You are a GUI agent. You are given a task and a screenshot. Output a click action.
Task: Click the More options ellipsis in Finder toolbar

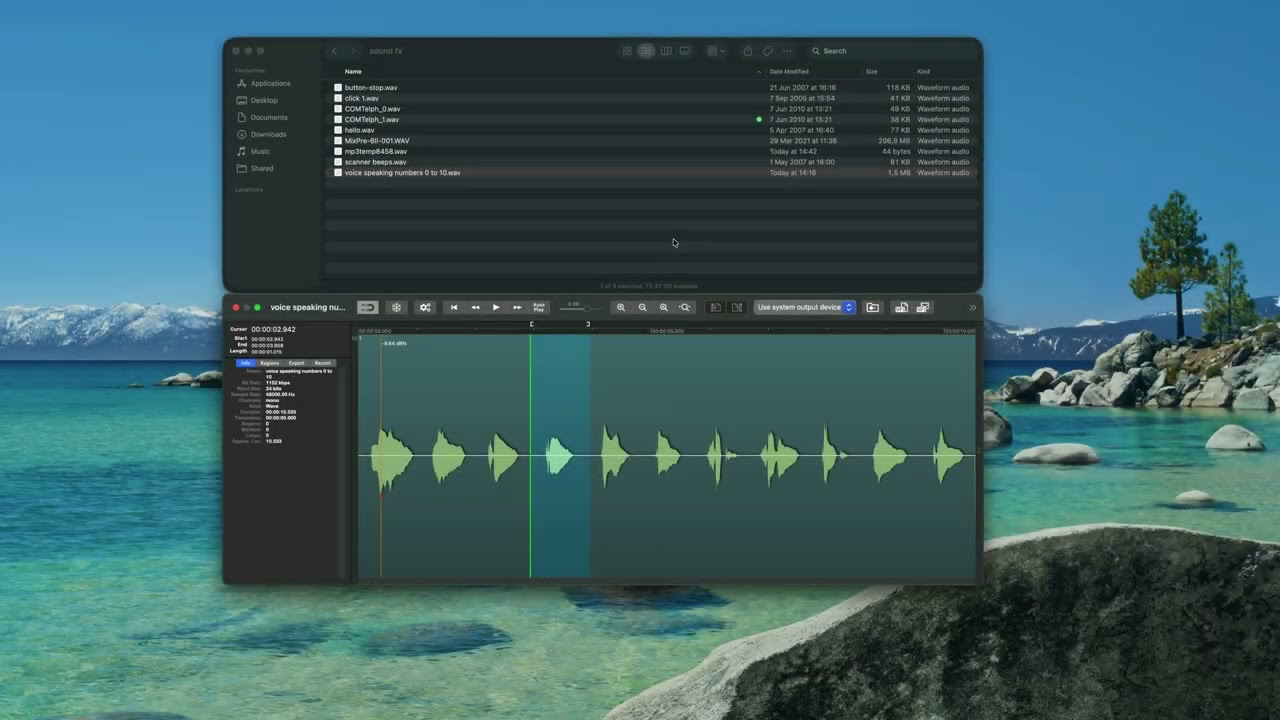point(788,51)
